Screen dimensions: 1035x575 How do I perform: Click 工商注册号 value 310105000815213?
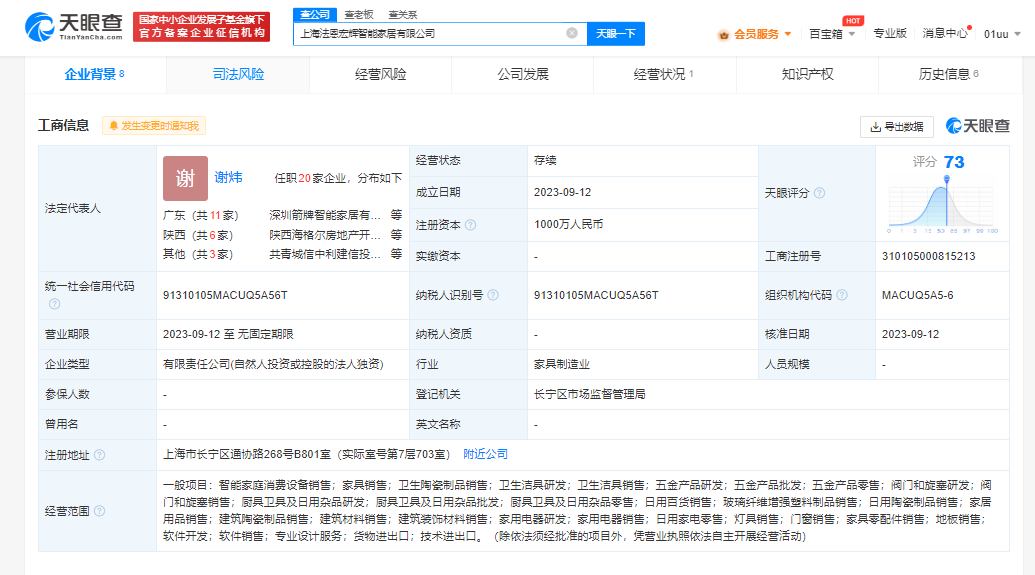928,256
